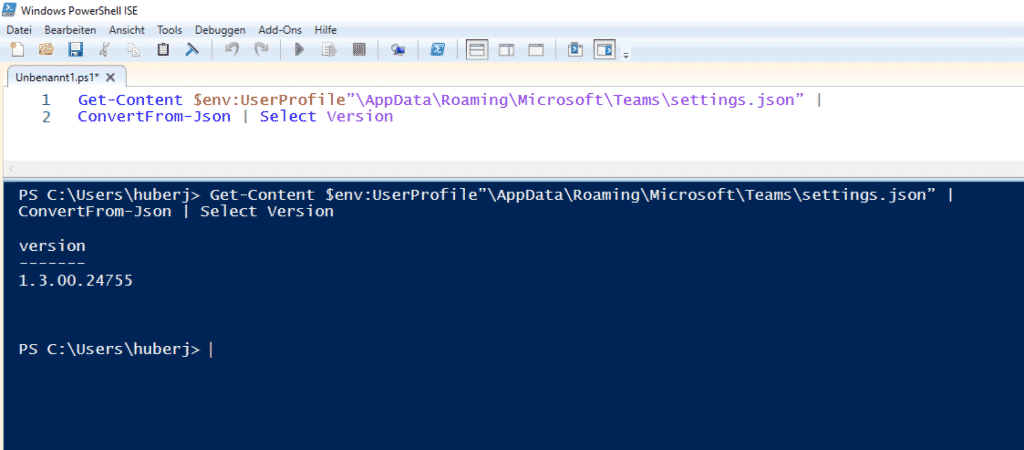Click the version value 1.3.00.24755
Screen dimensions: 1024x450
76,281
